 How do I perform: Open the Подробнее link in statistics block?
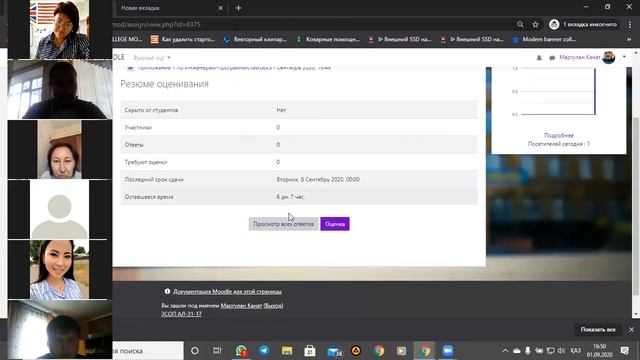558,135
